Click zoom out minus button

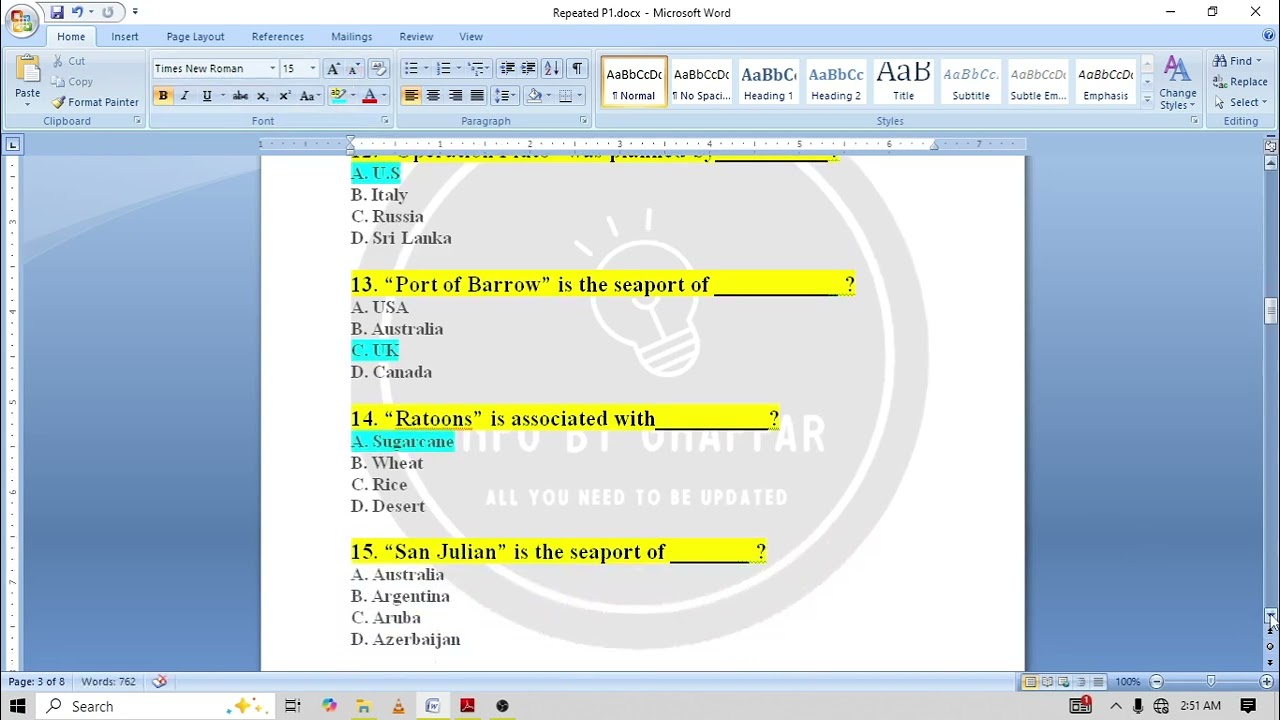tap(1156, 682)
